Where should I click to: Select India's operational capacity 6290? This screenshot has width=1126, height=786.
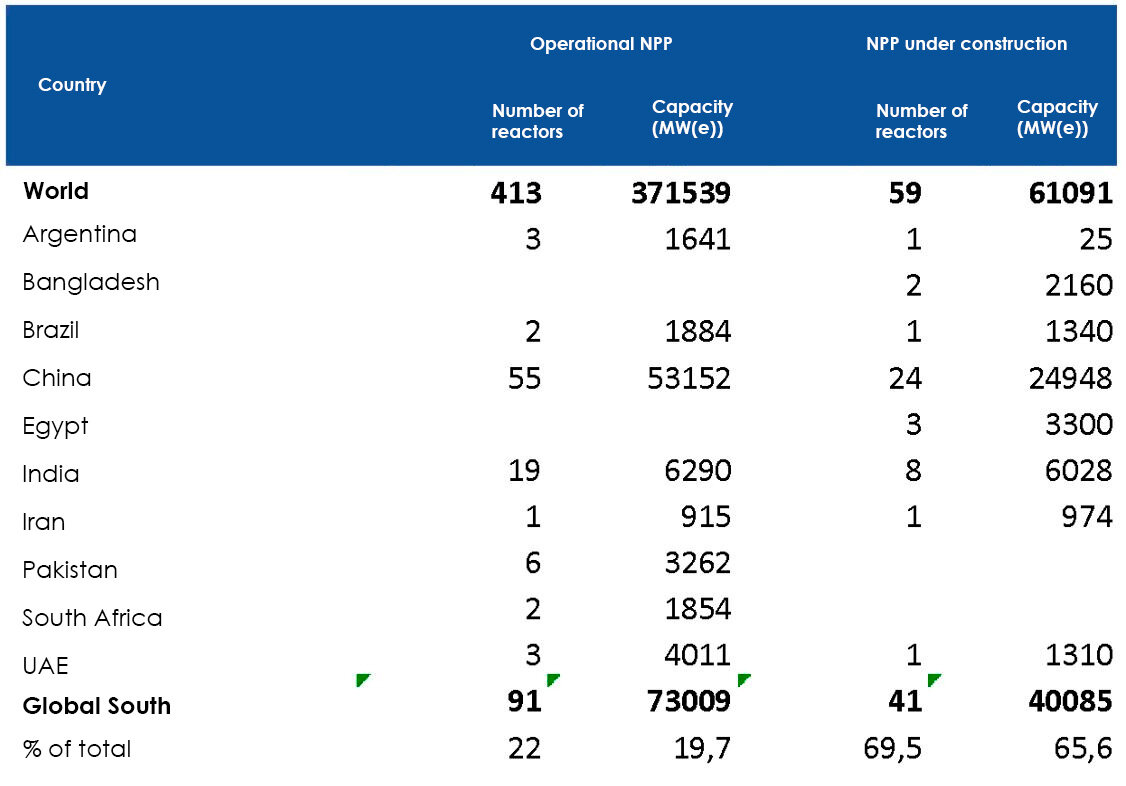(697, 470)
